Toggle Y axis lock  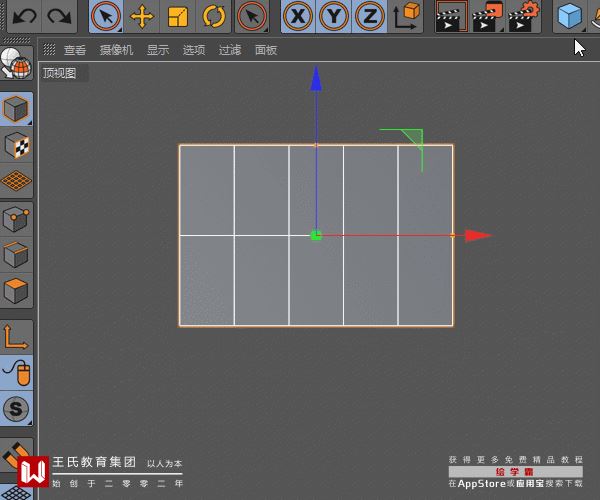334,16
